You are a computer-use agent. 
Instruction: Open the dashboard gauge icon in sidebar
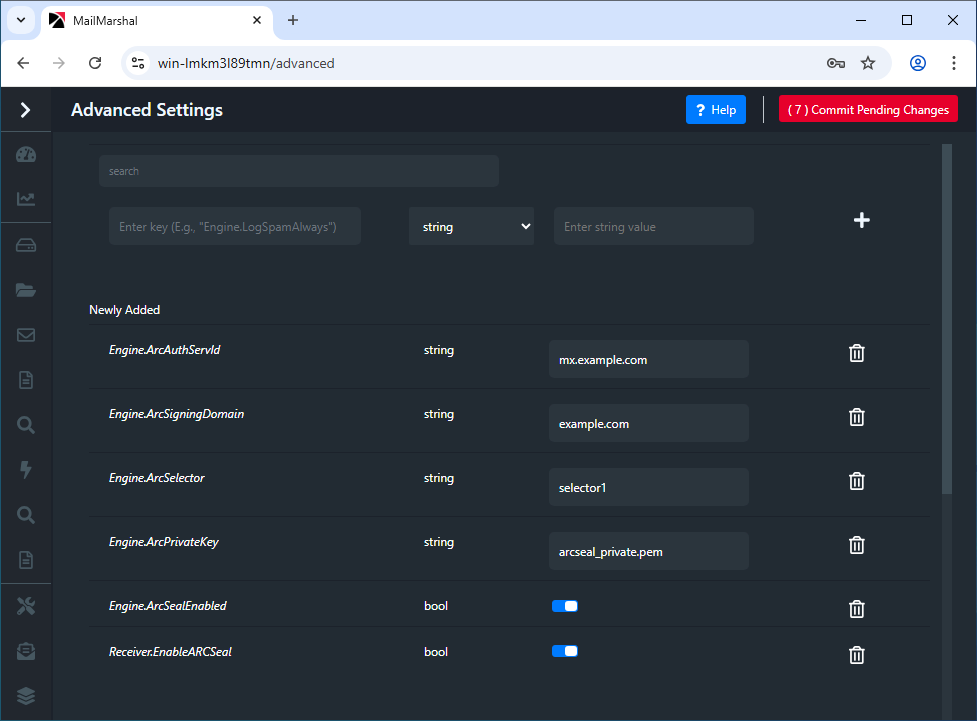[26, 155]
